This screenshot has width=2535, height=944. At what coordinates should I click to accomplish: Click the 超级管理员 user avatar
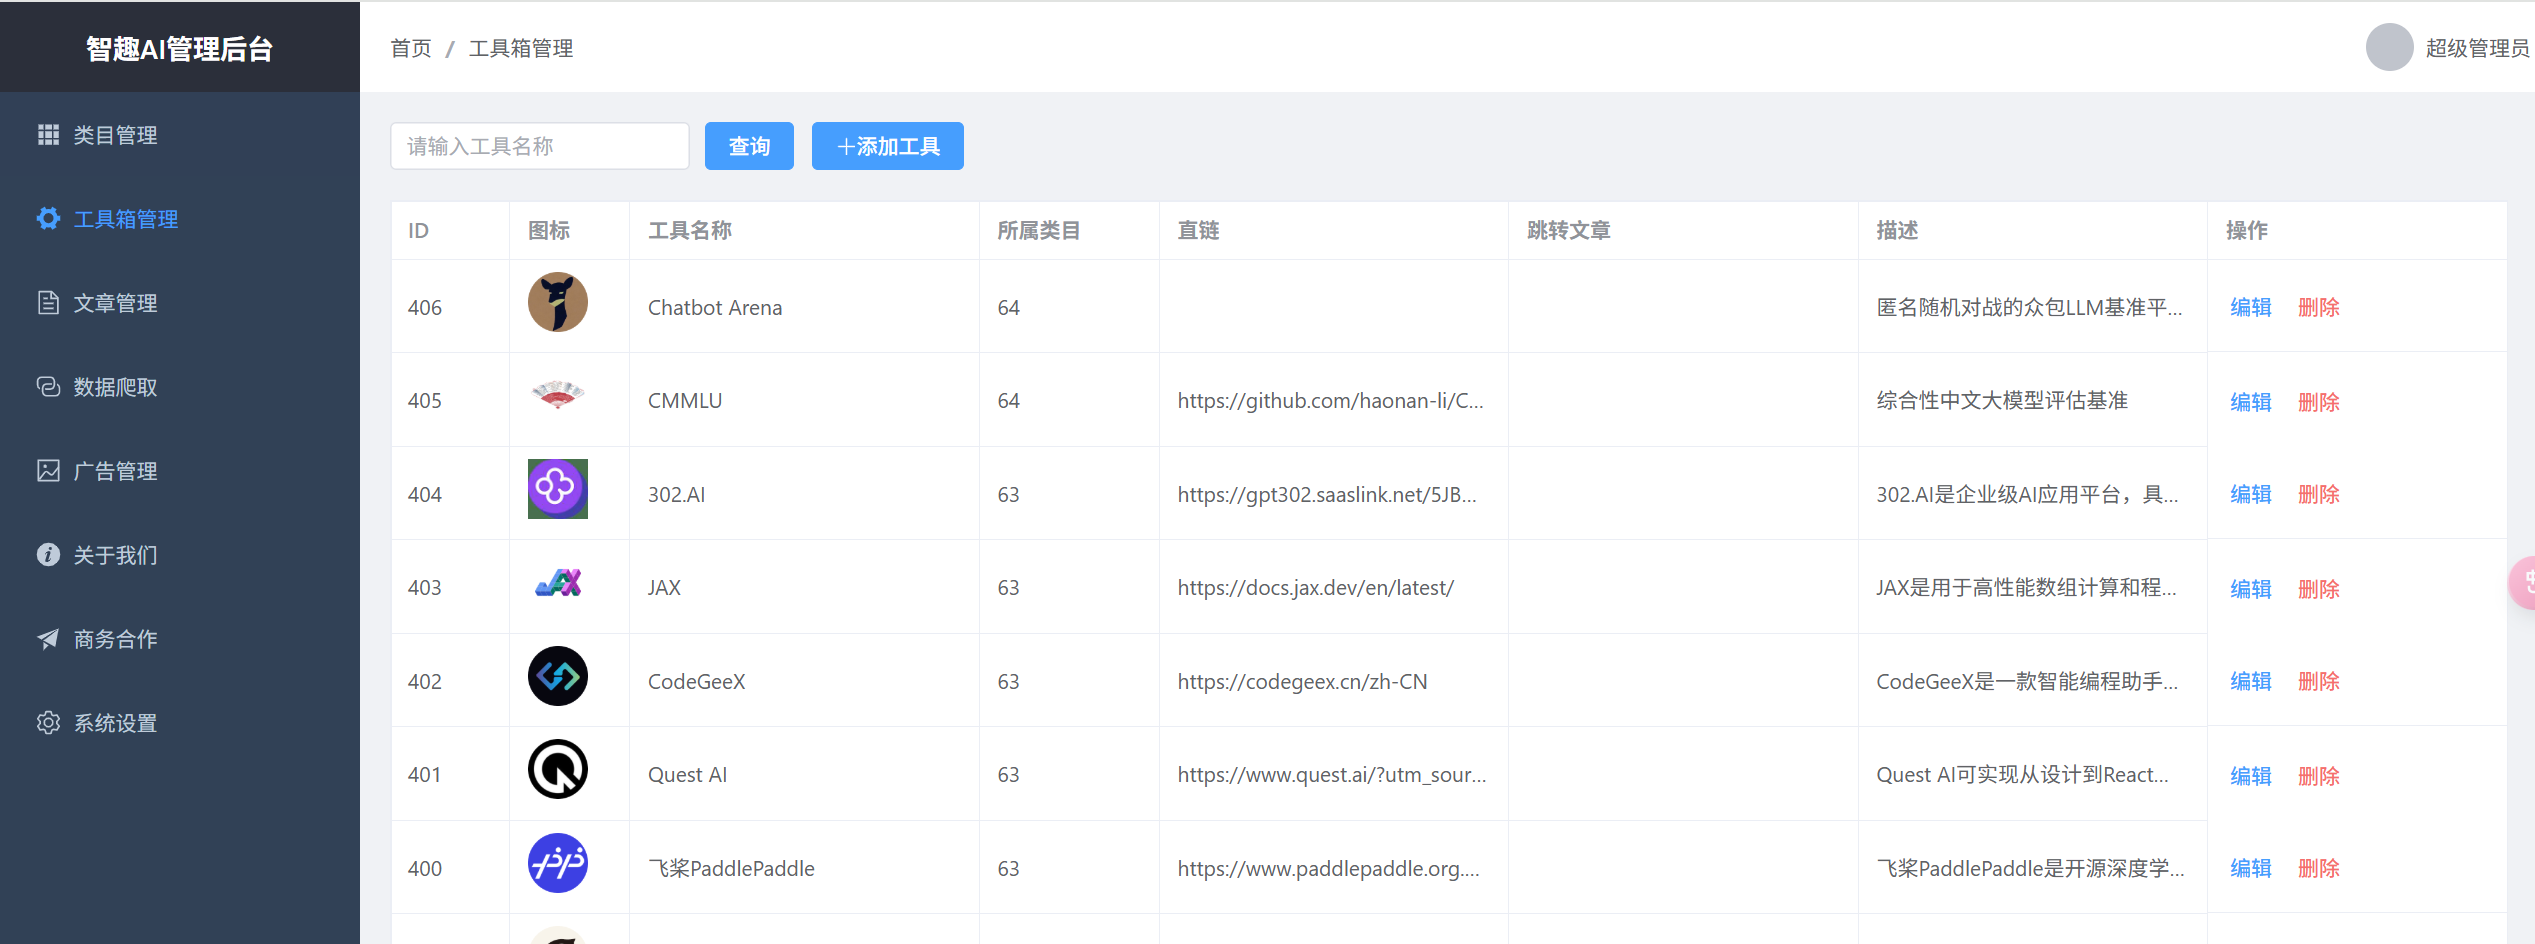pos(2390,47)
